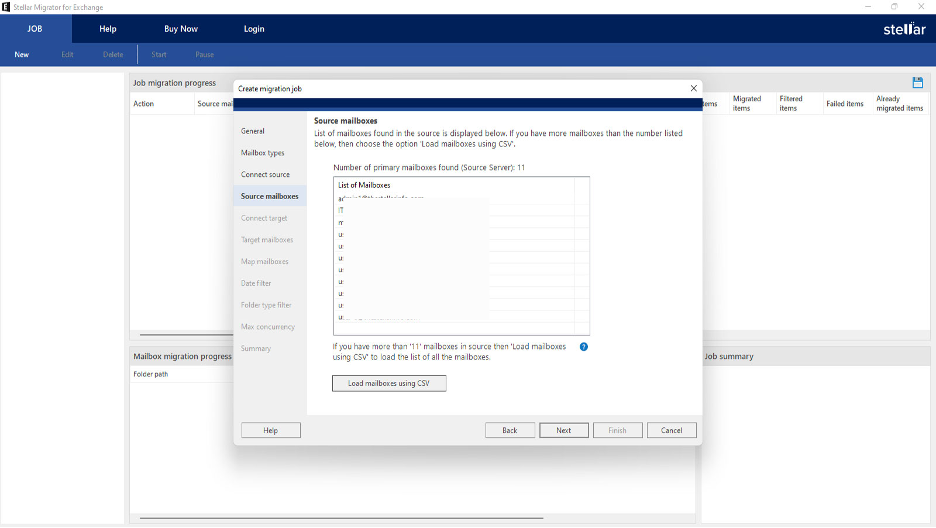Open the Login tab
The height and width of the screenshot is (528, 936).
tap(254, 29)
